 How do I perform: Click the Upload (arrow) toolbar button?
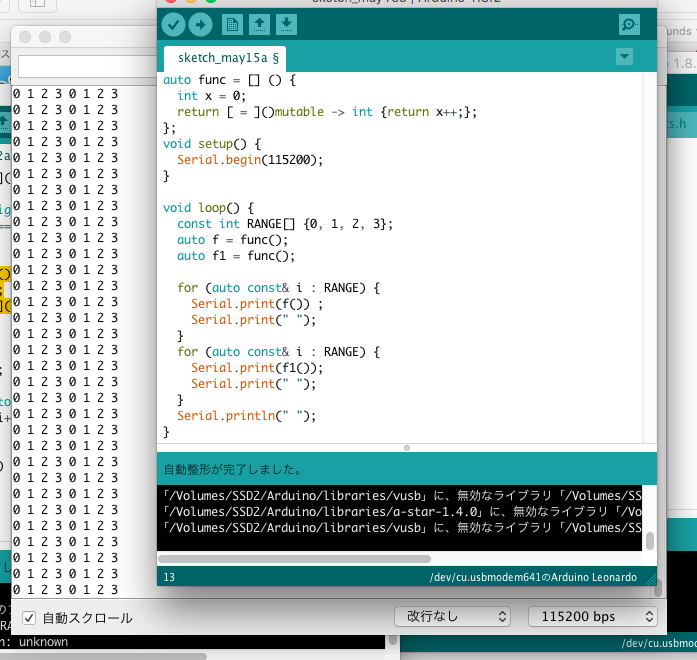200,24
